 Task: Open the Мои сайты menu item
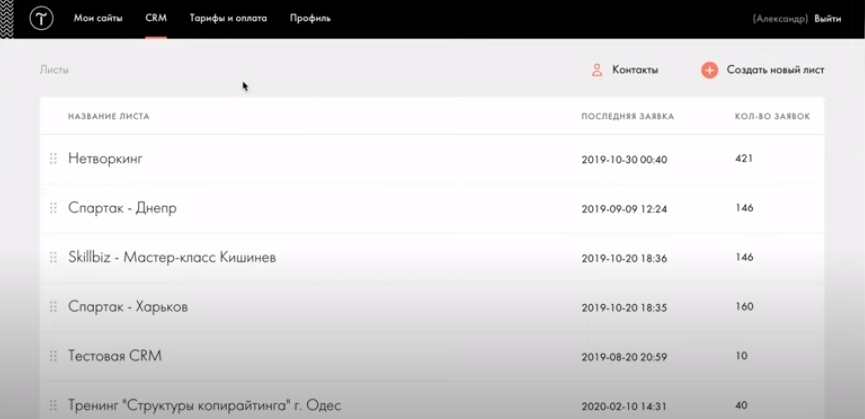(98, 18)
